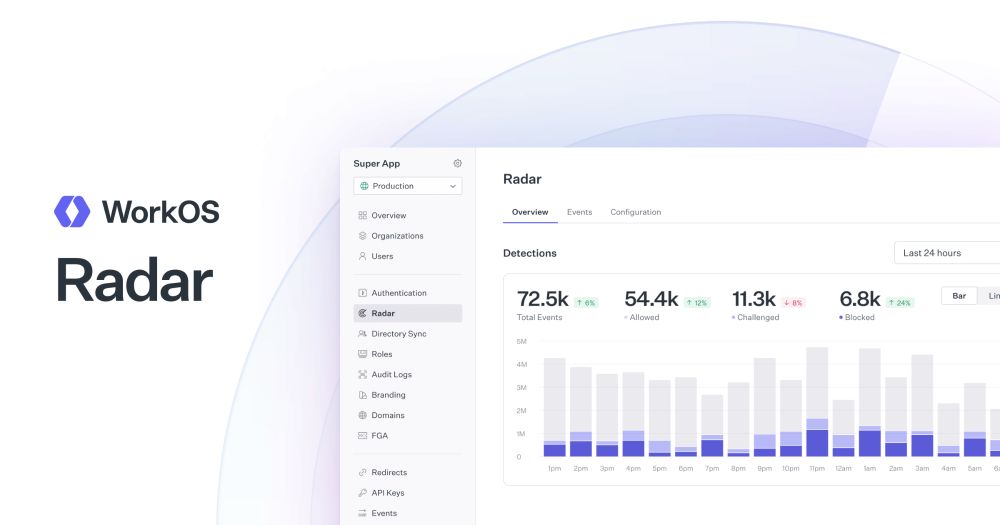Select the Bar chart view toggle
Screen dimensions: 1000x525
(959, 296)
